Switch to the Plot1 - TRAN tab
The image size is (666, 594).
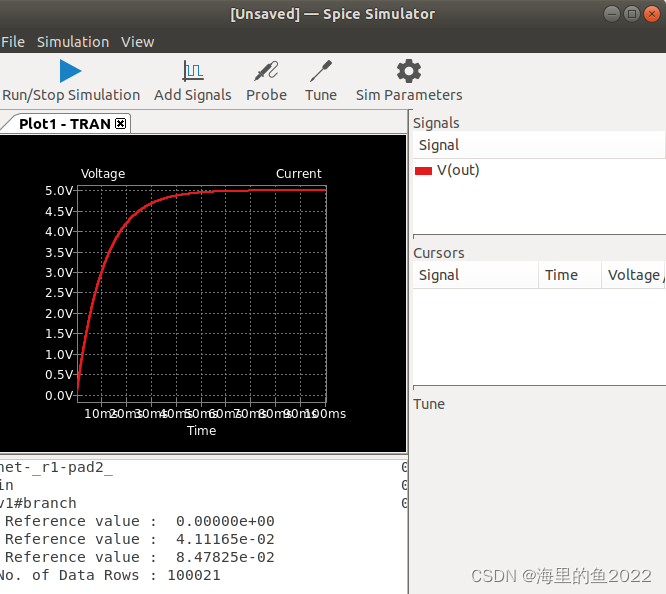[65, 124]
